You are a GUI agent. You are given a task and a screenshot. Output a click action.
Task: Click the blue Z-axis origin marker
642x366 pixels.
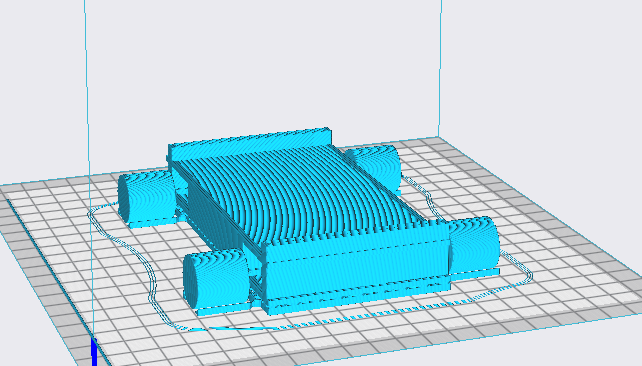tap(95, 352)
